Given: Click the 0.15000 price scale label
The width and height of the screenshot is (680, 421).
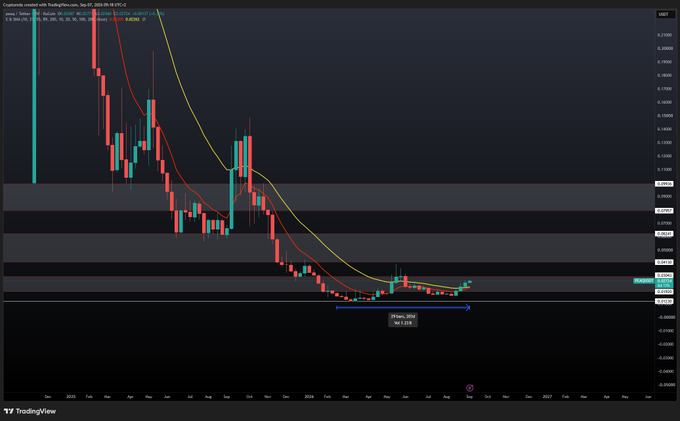Looking at the screenshot, I should [666, 116].
